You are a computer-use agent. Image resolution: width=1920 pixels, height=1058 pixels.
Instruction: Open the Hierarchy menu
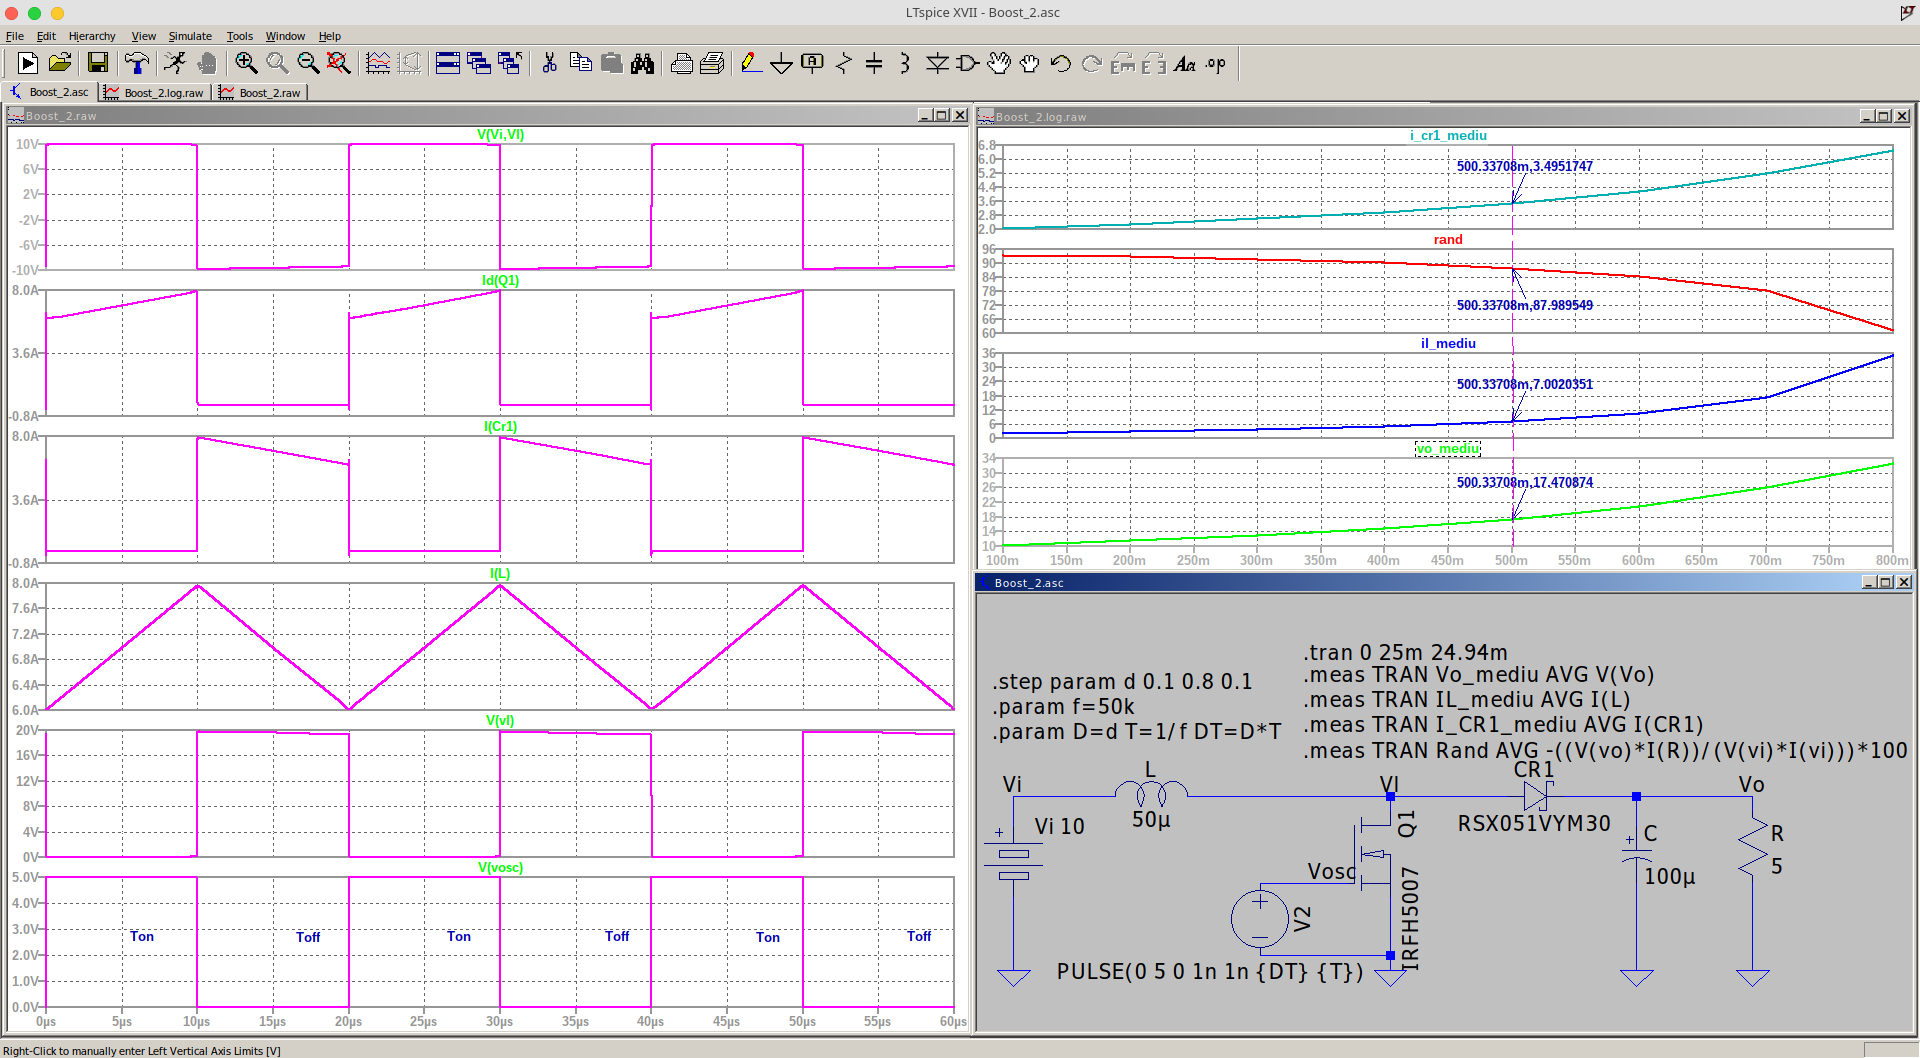(92, 36)
